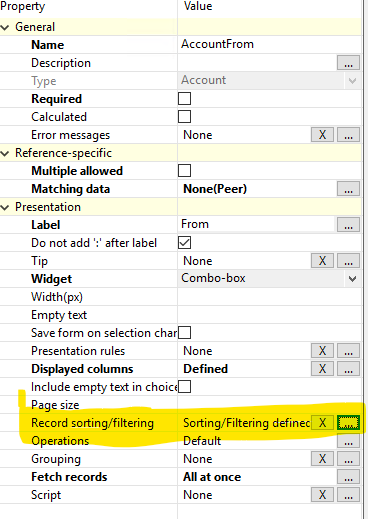Open the Record sorting/filtering ellipsis editor
Image resolution: width=368 pixels, height=519 pixels.
coord(348,423)
